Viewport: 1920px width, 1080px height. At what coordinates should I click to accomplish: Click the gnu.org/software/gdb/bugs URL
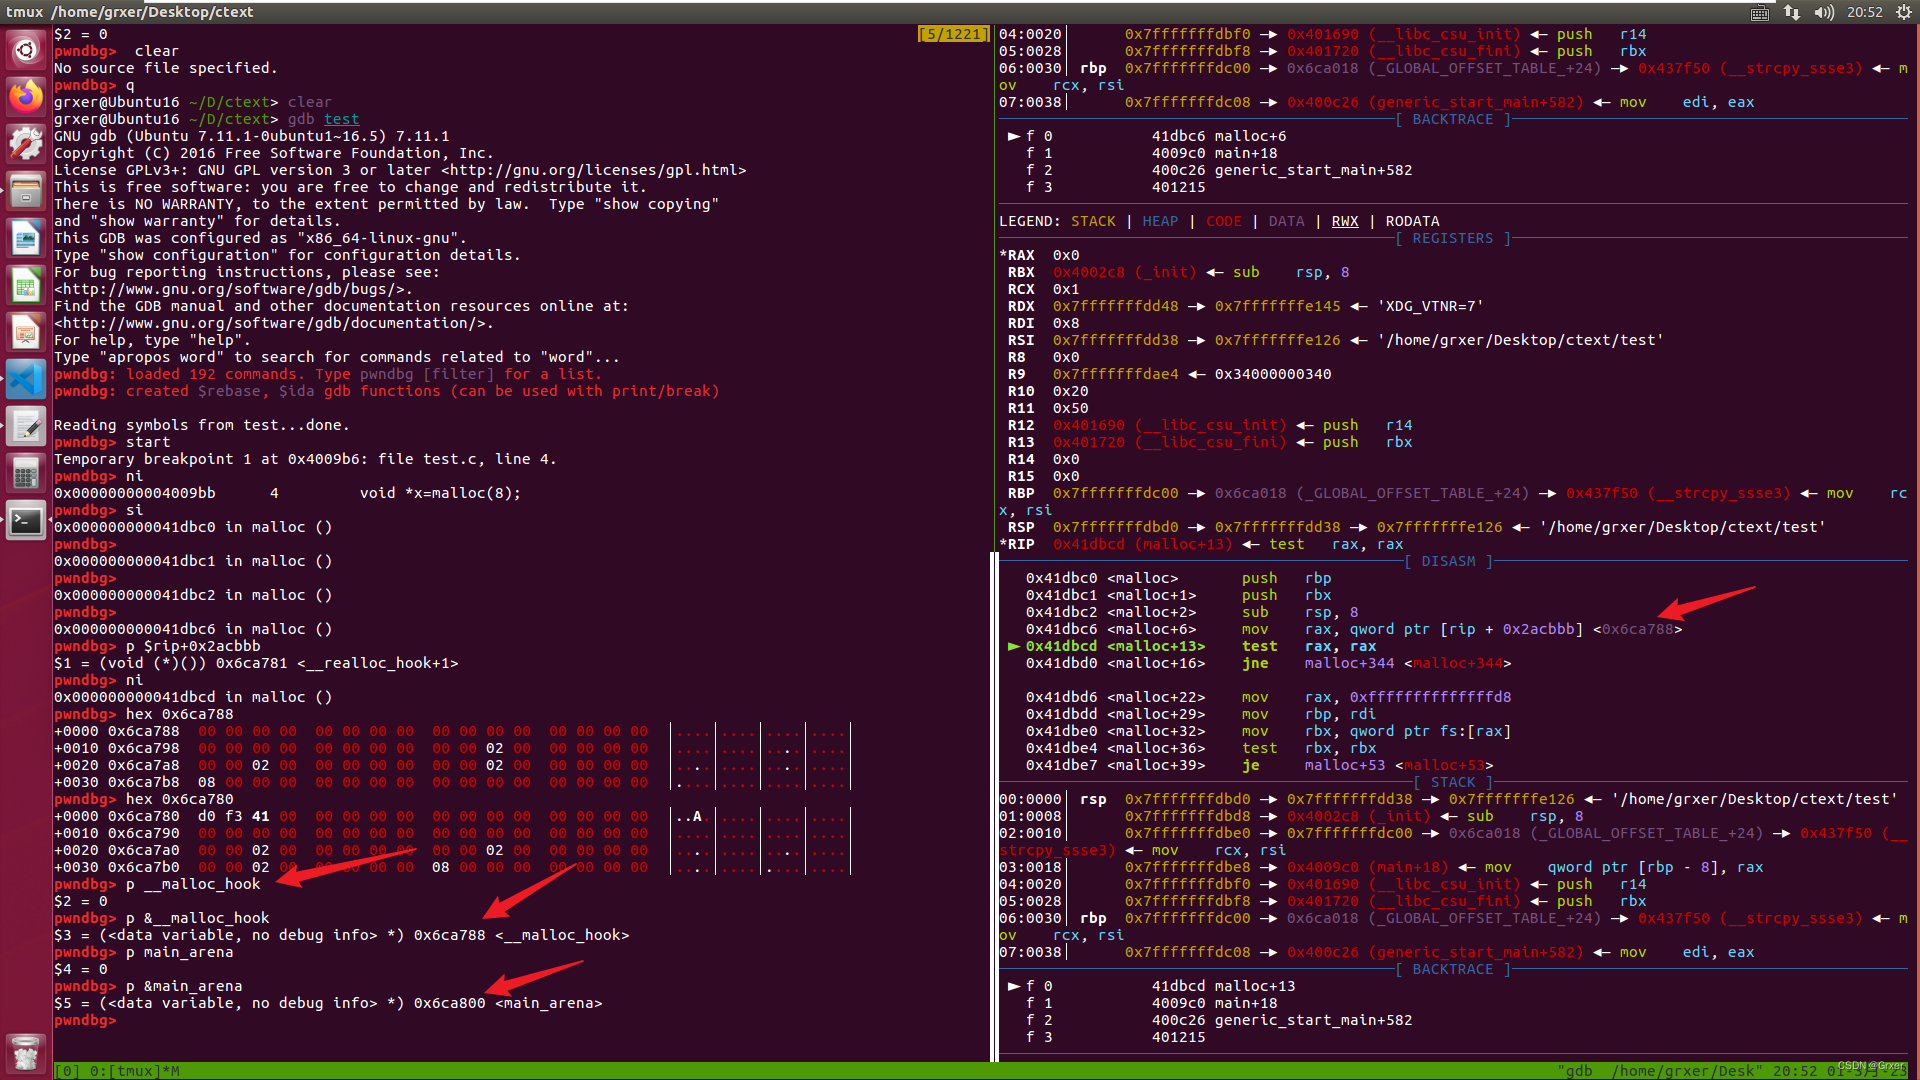click(x=232, y=289)
